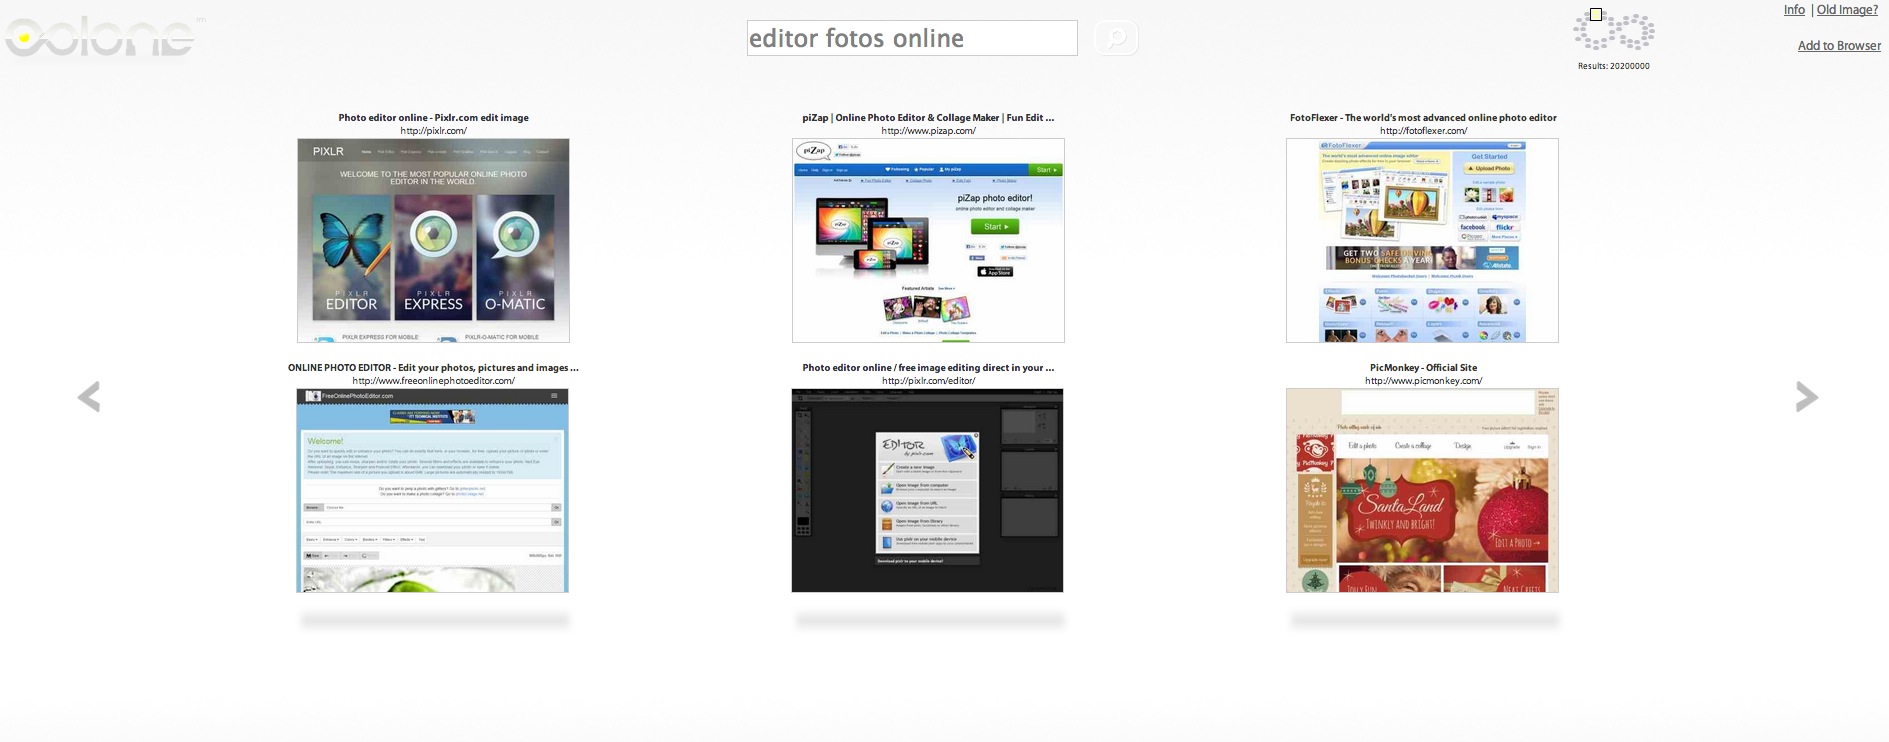
Task: Click the 'Photo editor online - Pixlr.com' title
Action: tap(433, 118)
